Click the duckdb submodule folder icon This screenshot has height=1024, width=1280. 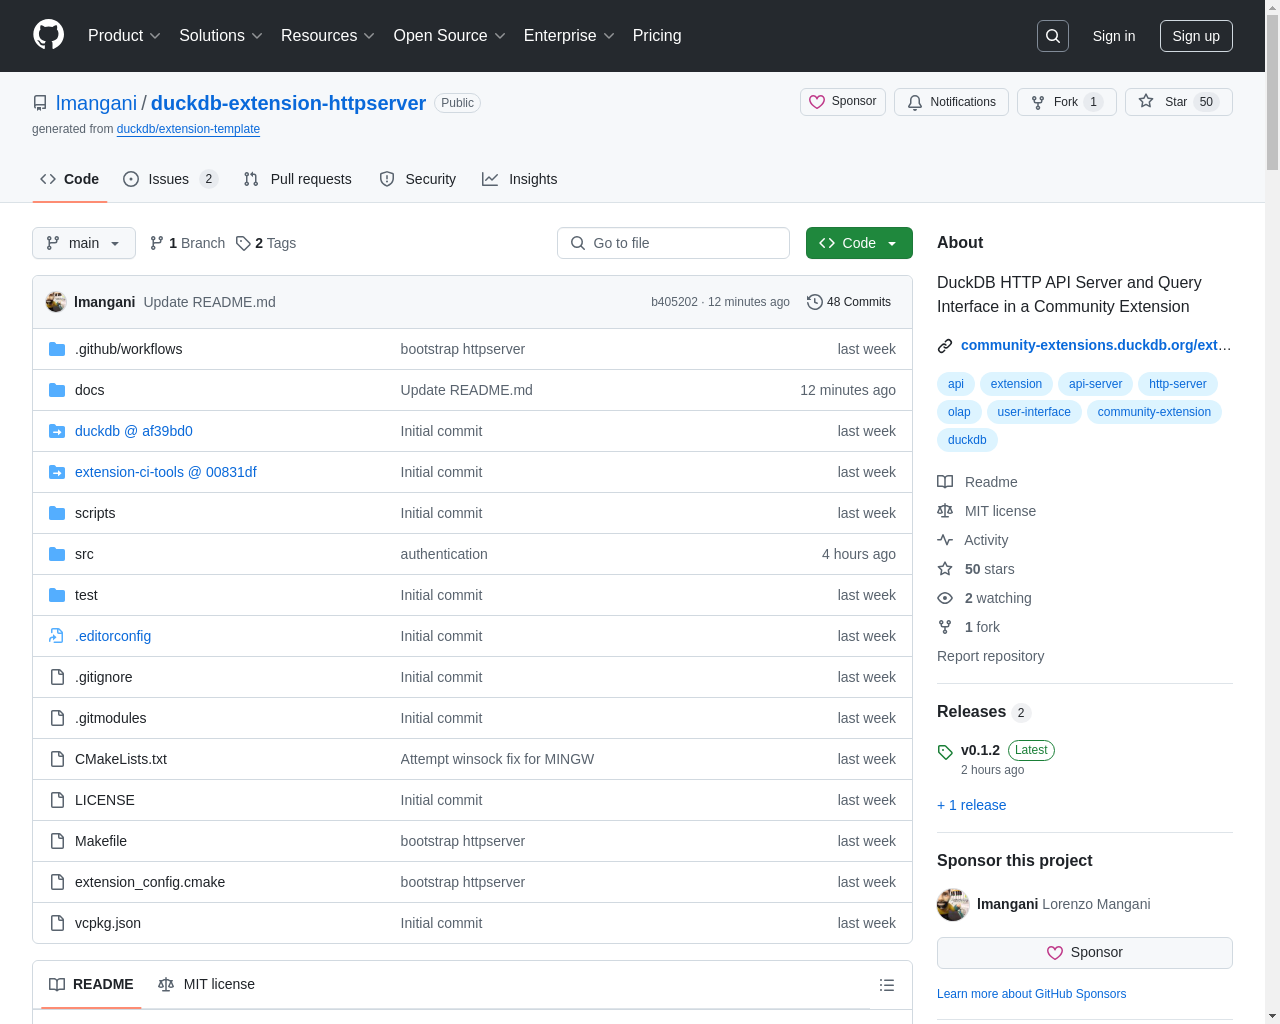point(57,431)
